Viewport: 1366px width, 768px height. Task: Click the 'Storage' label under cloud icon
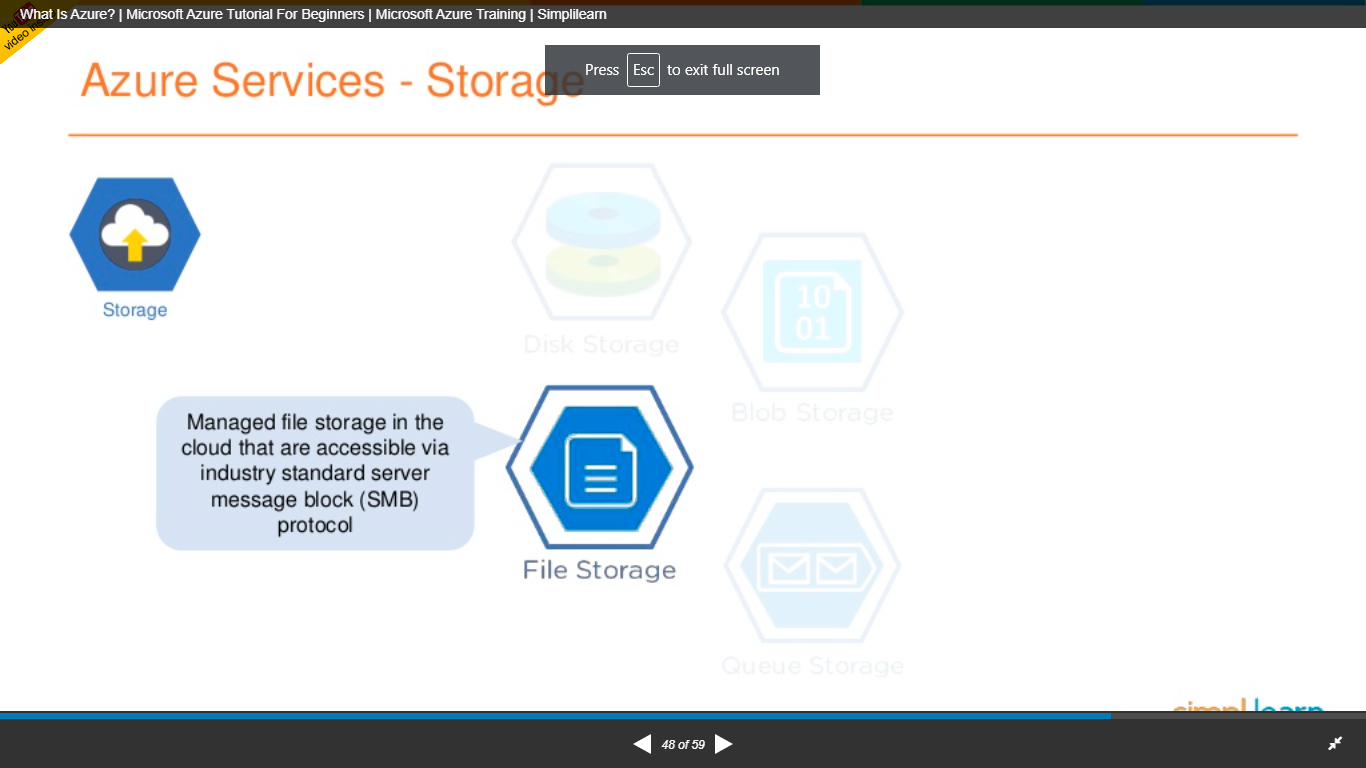135,310
